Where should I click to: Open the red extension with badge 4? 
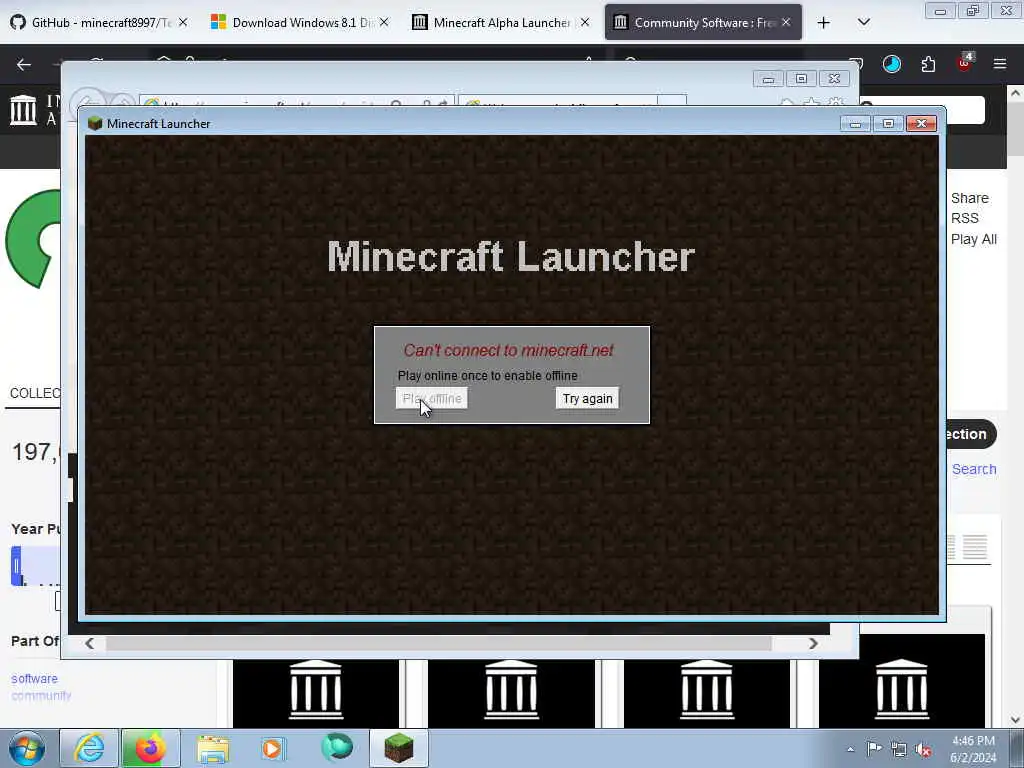click(965, 63)
